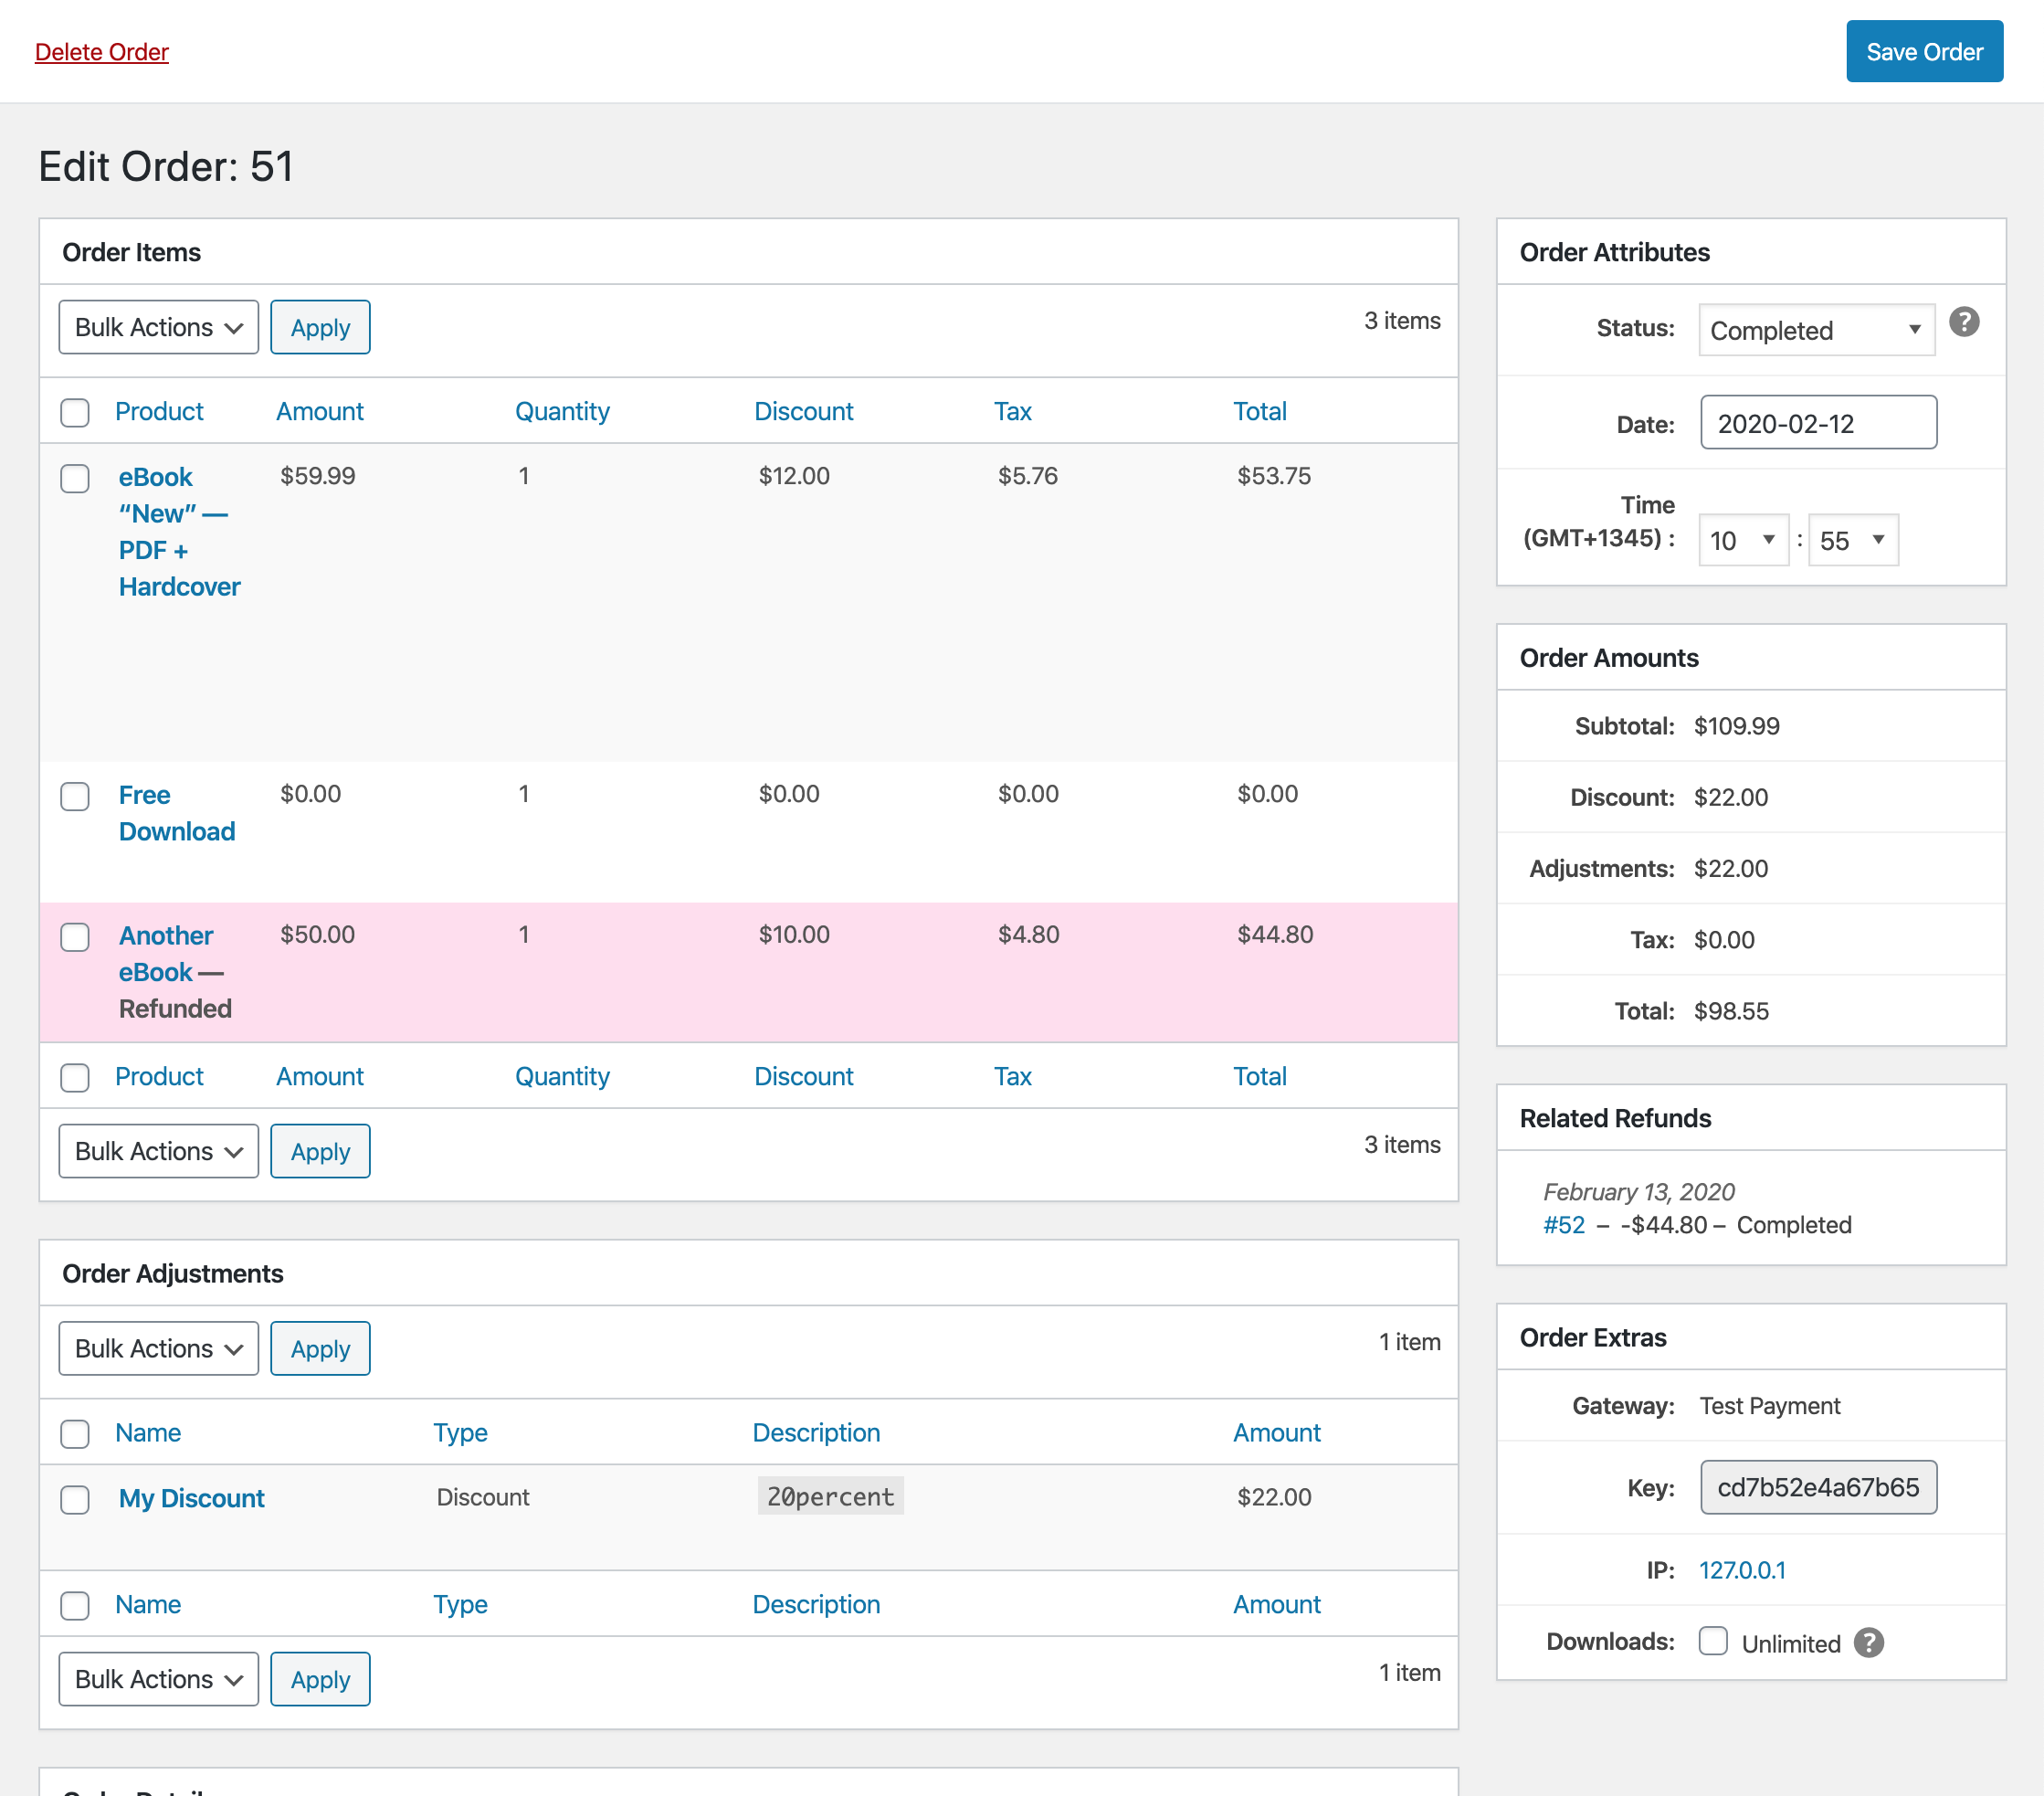Change the order Status dropdown from Completed

pos(1817,330)
